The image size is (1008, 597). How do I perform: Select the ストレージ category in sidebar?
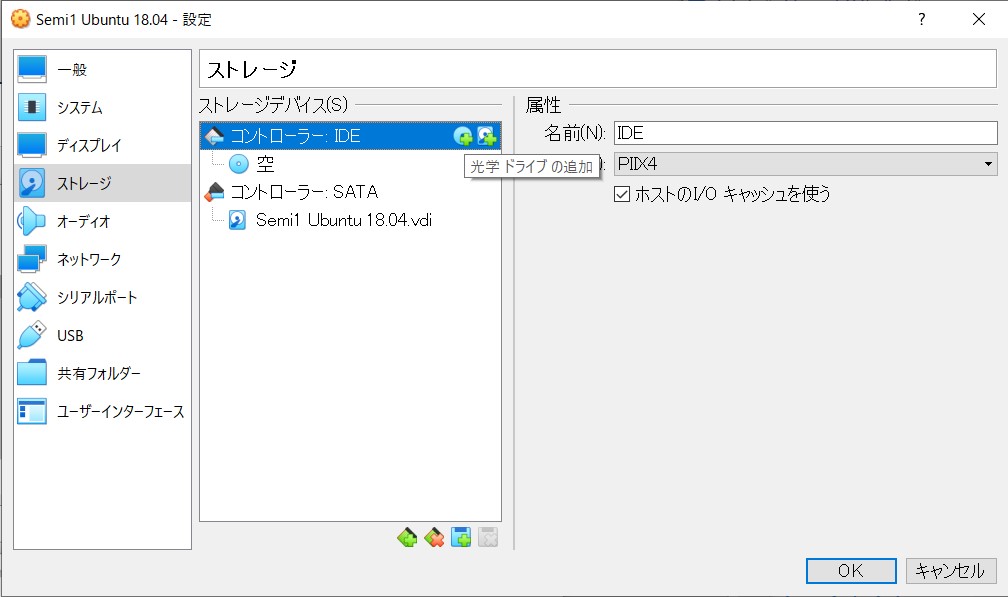[102, 183]
